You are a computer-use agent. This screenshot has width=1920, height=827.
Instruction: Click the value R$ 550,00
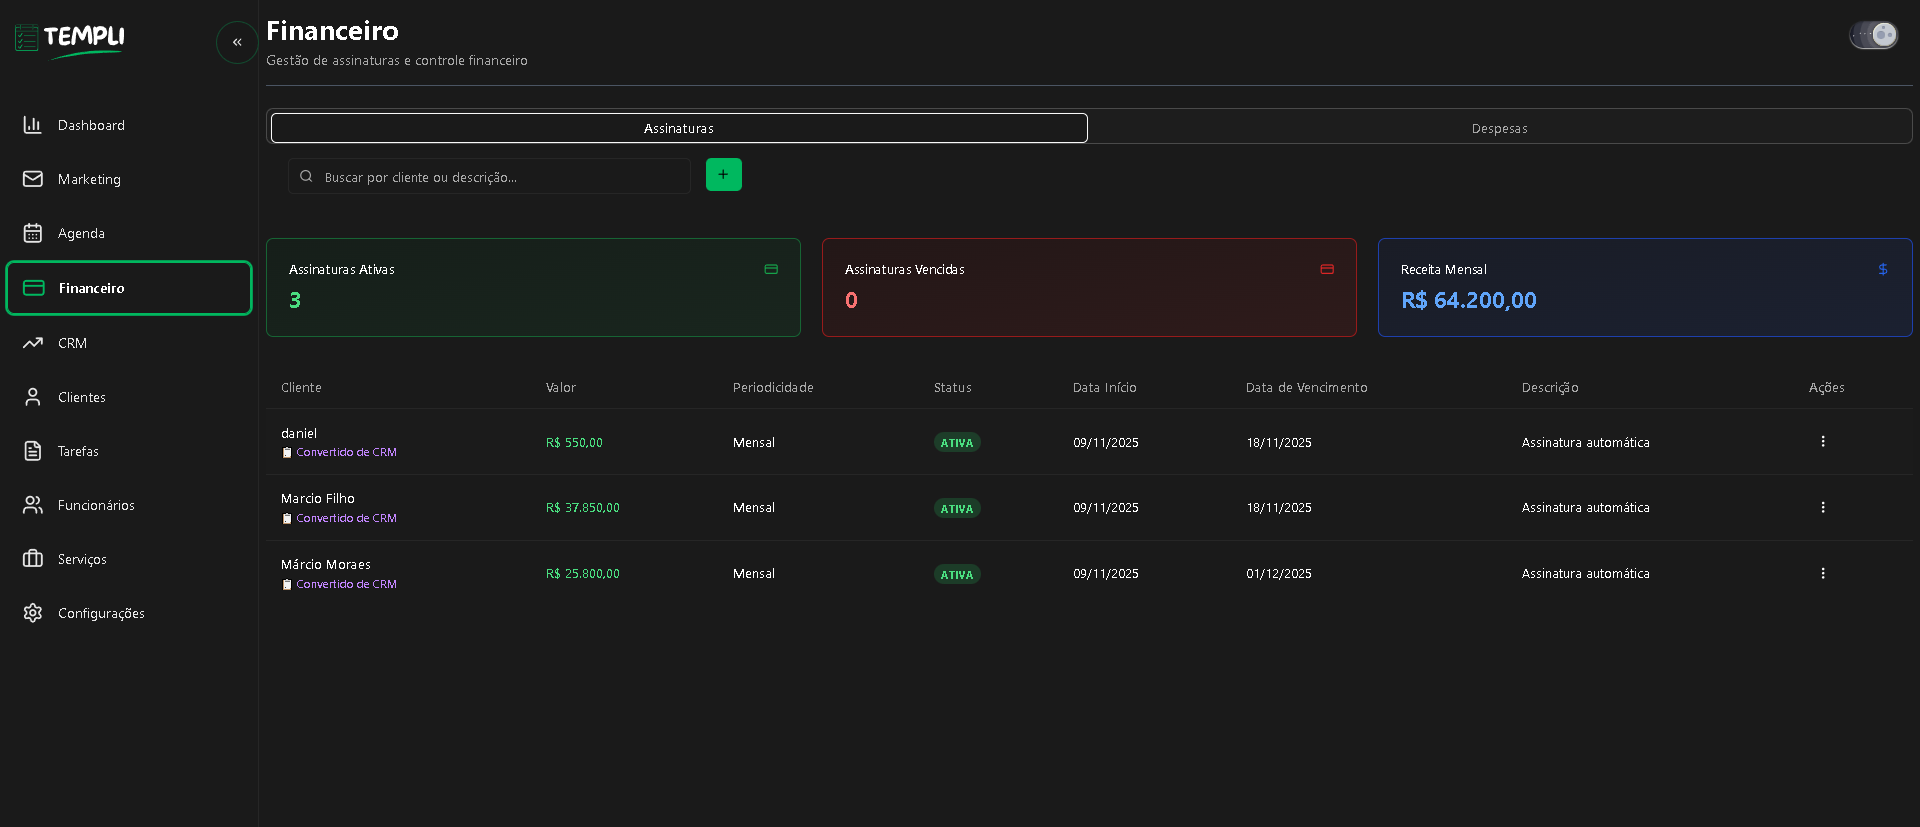tap(574, 443)
